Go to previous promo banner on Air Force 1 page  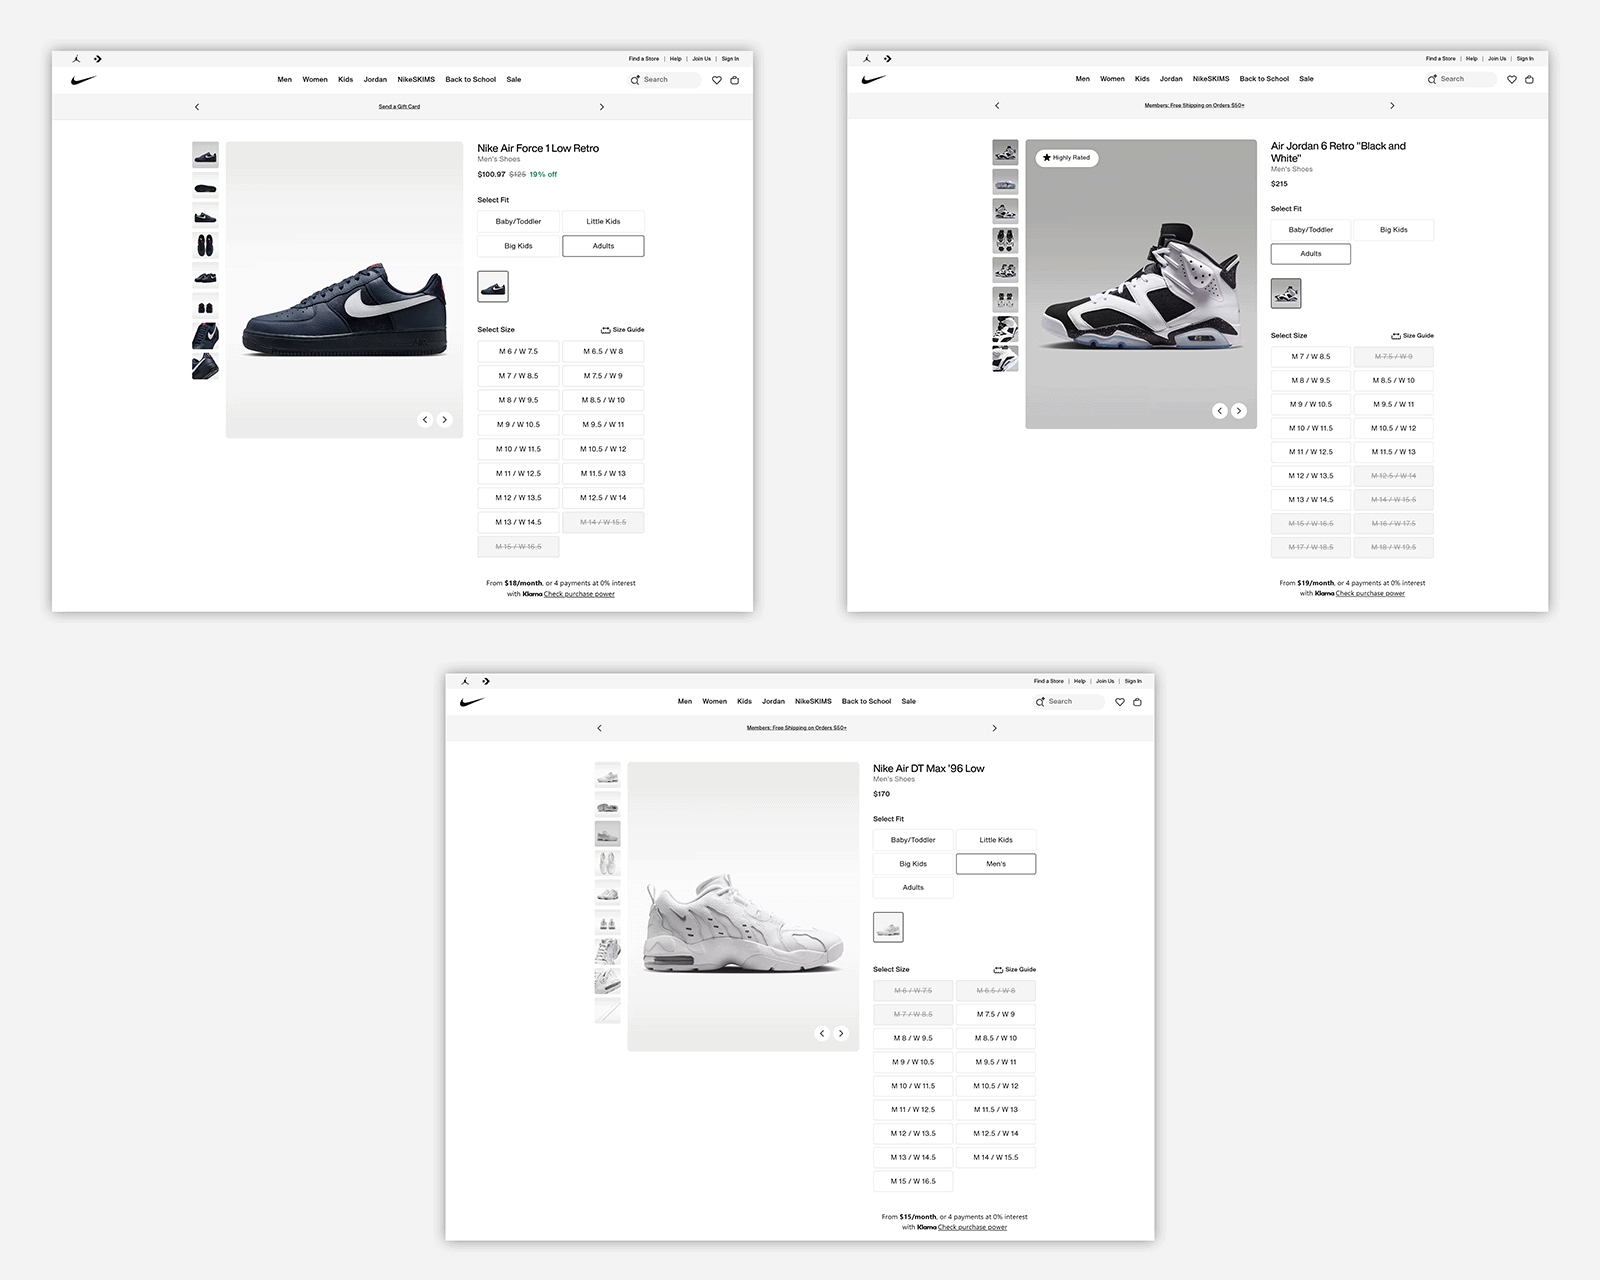click(197, 107)
